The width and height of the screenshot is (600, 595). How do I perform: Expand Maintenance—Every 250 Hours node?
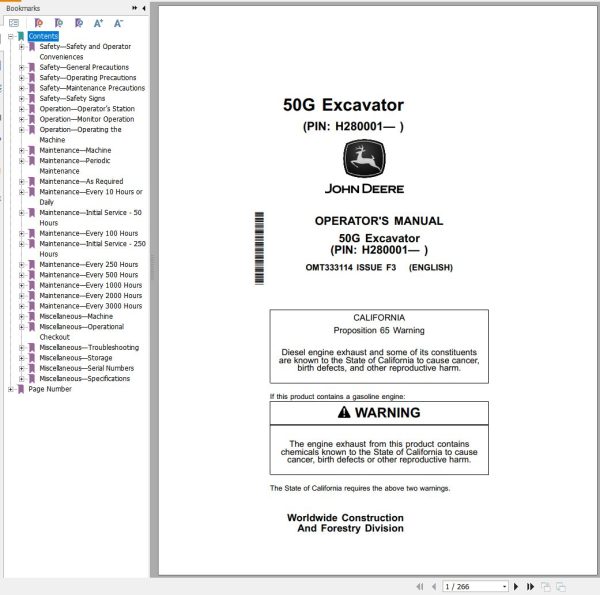coord(22,264)
